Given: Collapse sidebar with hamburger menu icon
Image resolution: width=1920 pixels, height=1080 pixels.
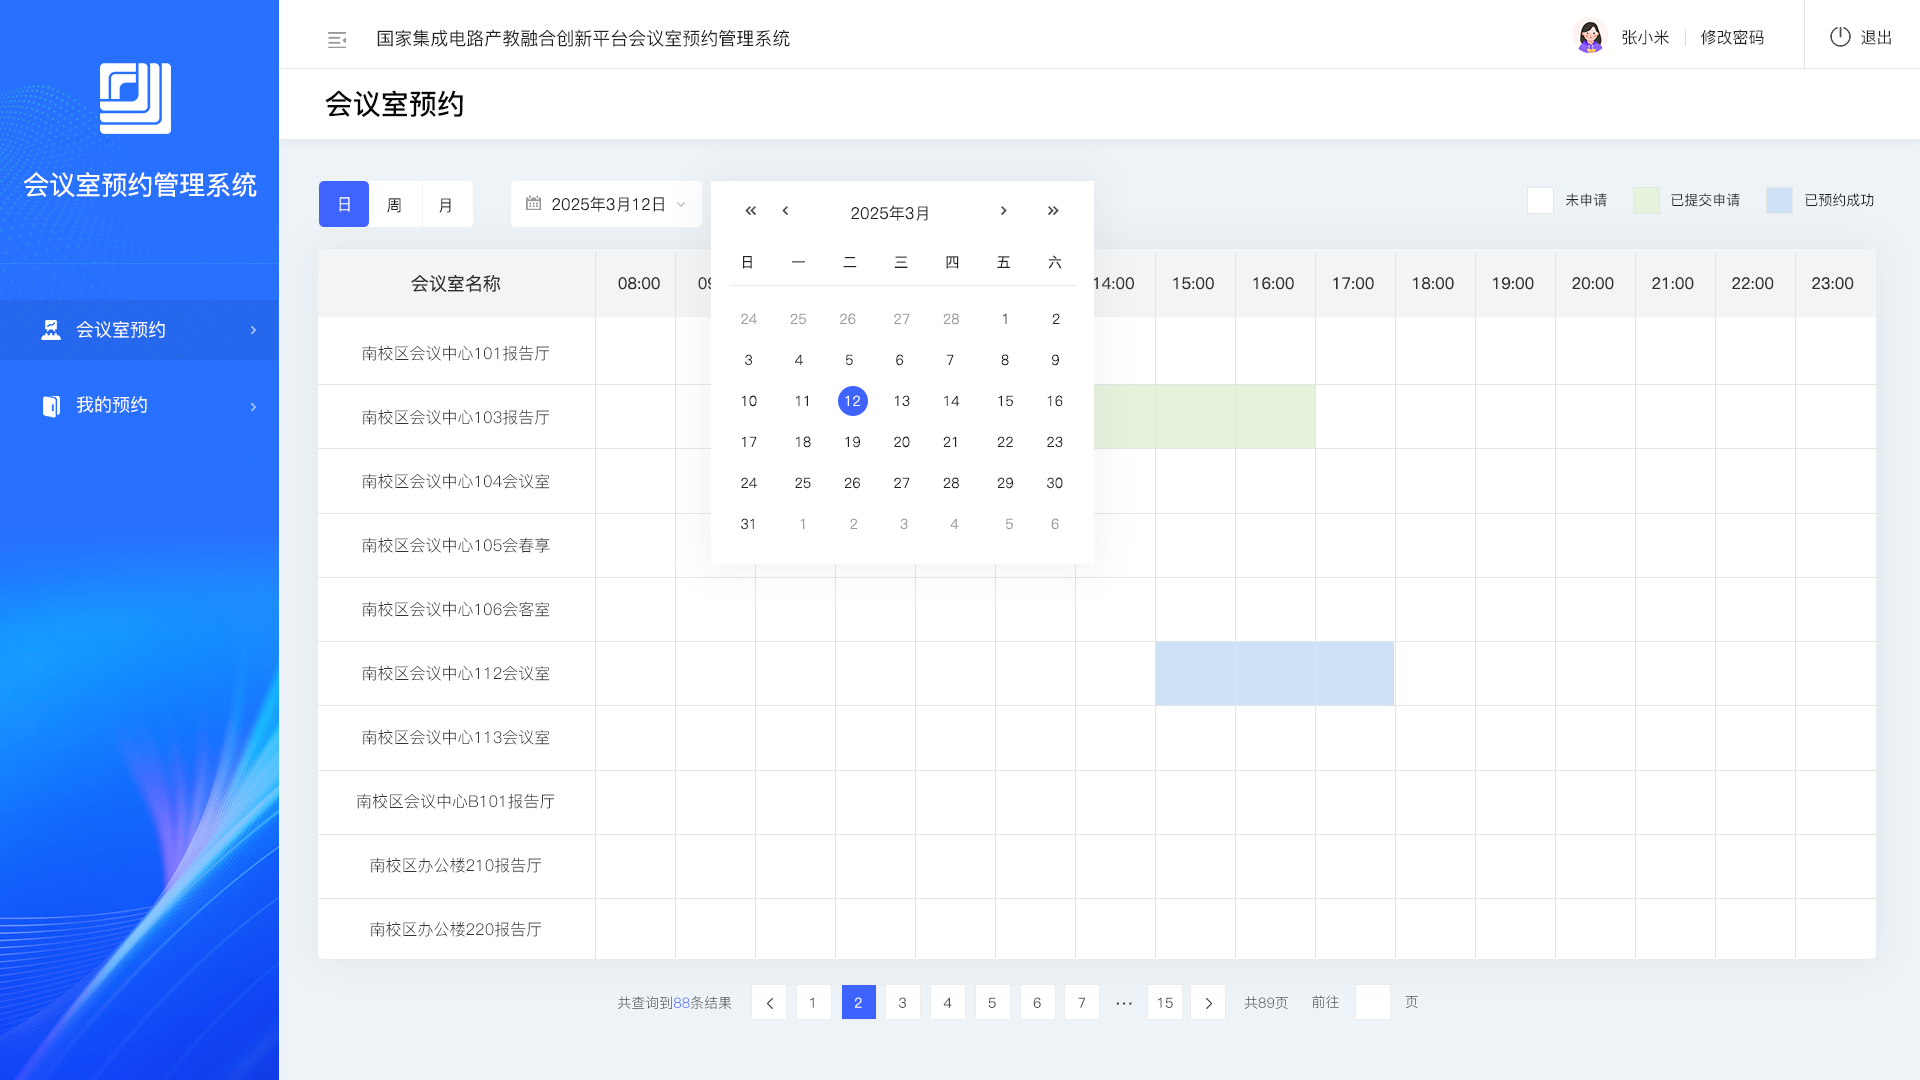Looking at the screenshot, I should [x=337, y=39].
